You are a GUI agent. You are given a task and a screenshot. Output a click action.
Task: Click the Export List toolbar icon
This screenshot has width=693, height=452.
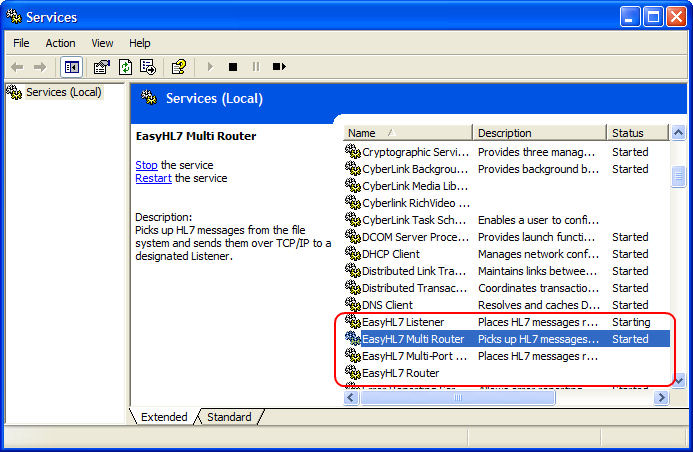coord(148,67)
